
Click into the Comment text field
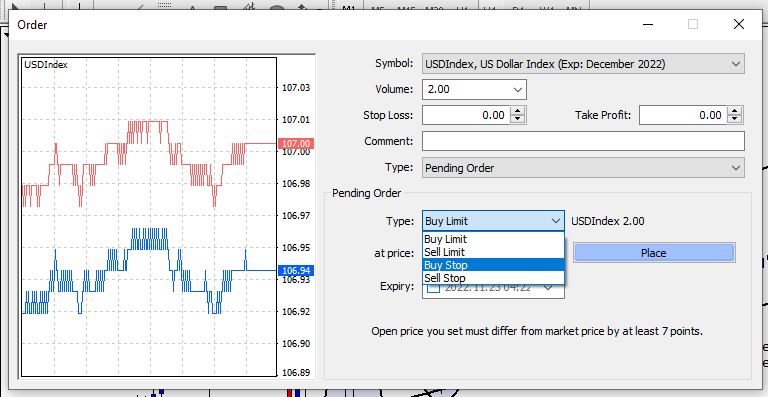click(583, 141)
